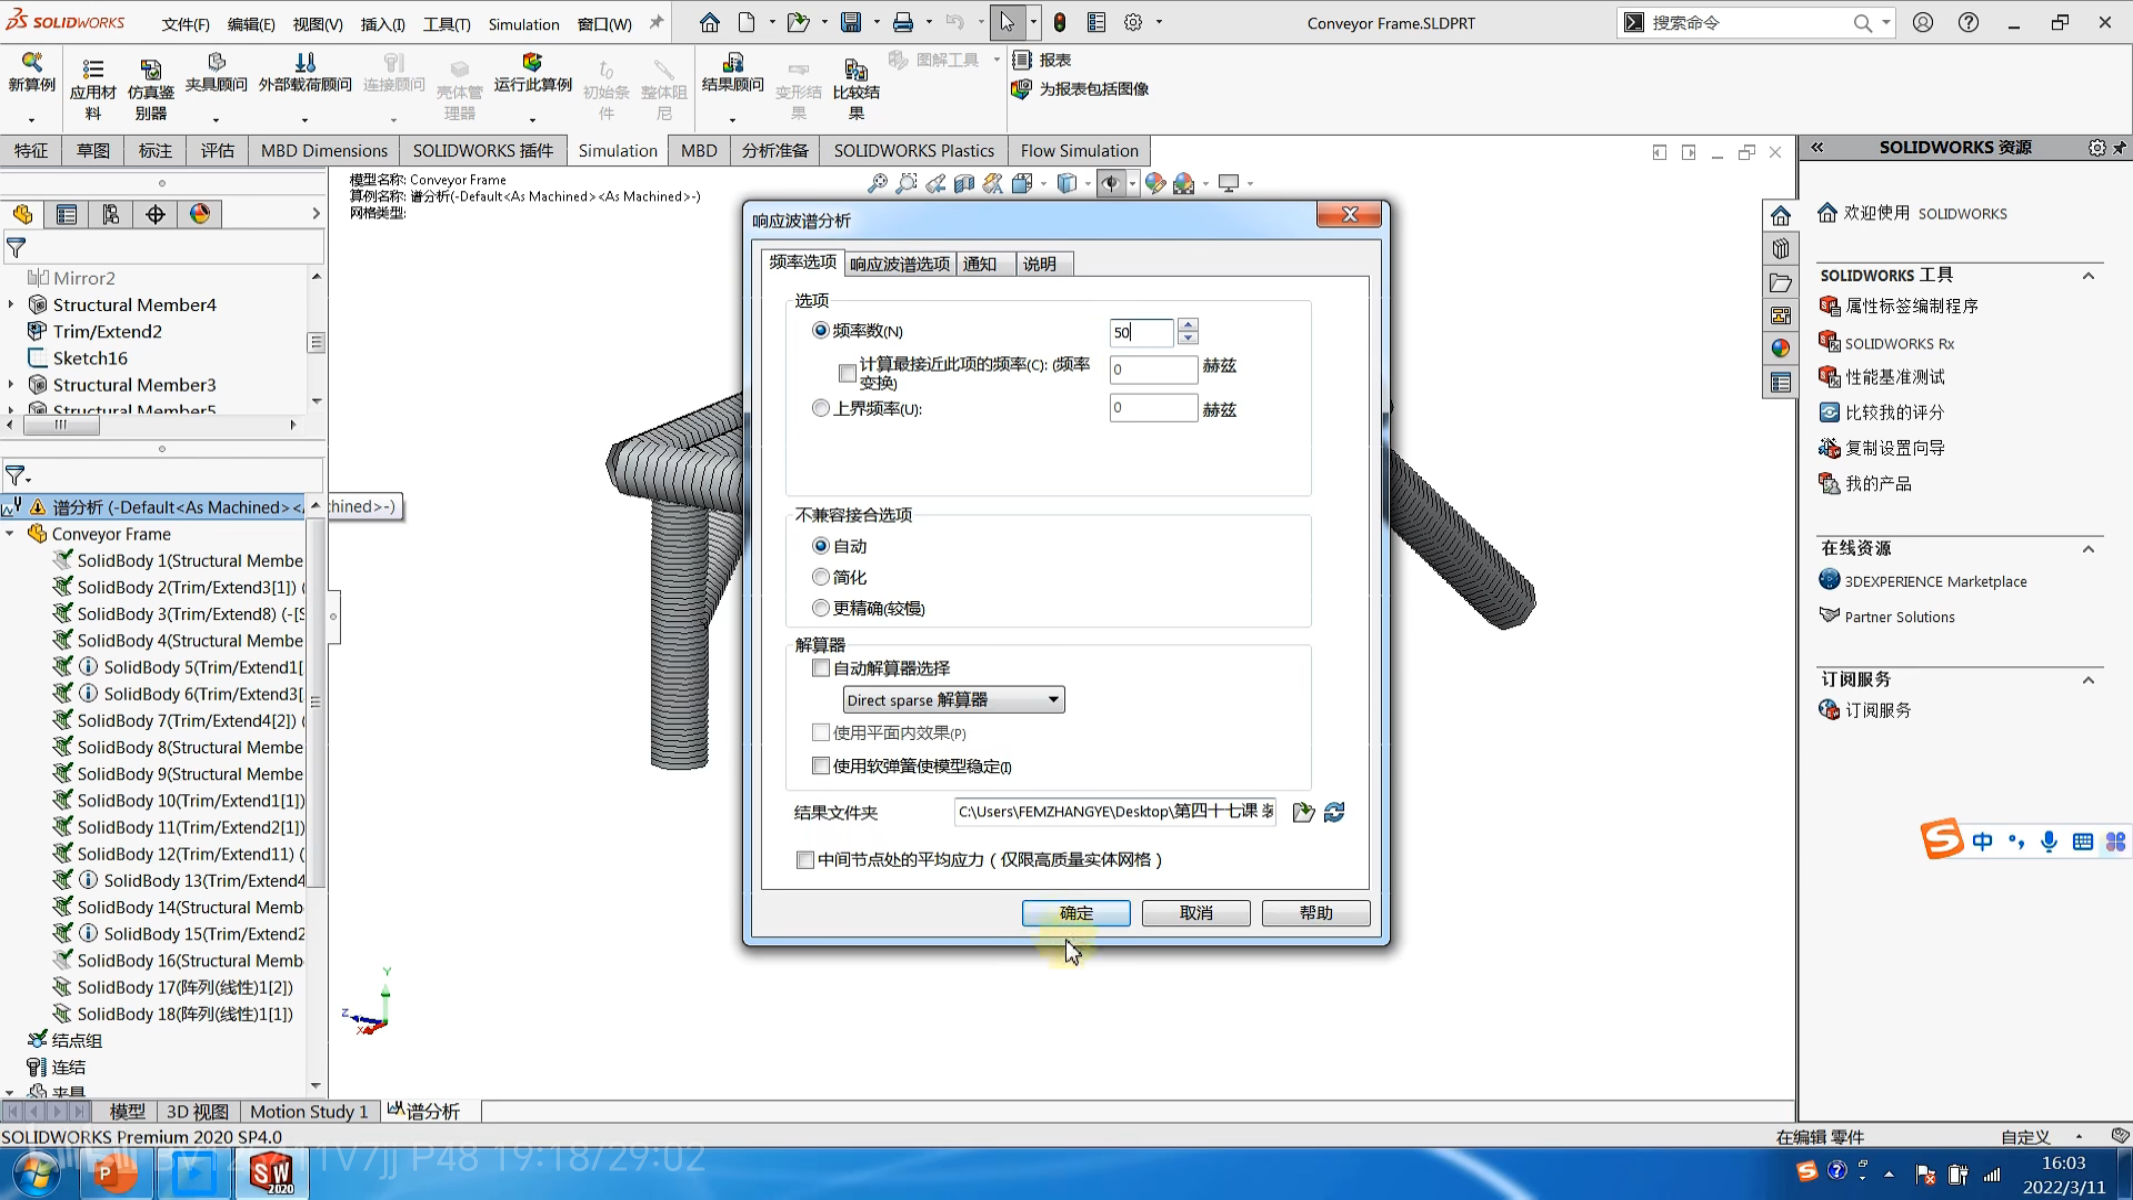Image resolution: width=2133 pixels, height=1200 pixels.
Task: Open the PropertyManager tab icon
Action: coord(66,214)
